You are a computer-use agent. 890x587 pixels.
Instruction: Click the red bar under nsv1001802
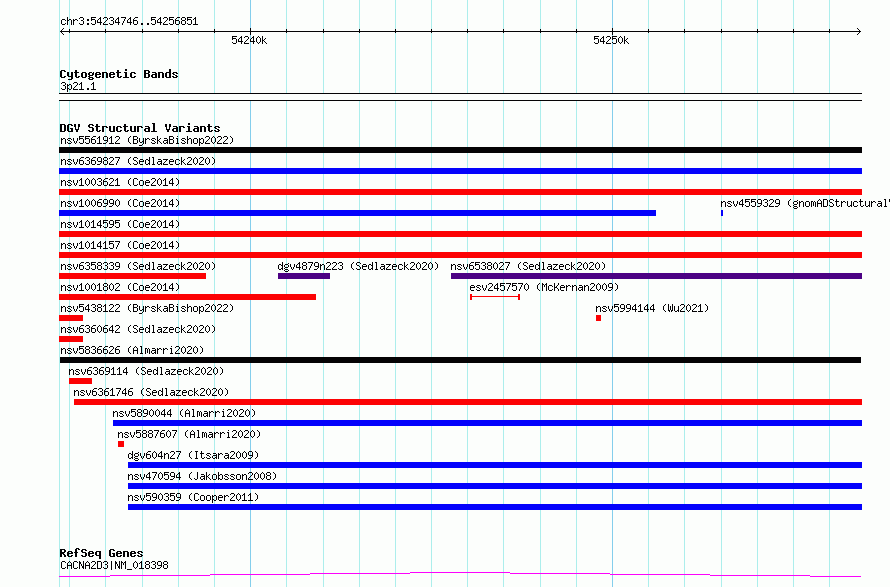[x=187, y=297]
